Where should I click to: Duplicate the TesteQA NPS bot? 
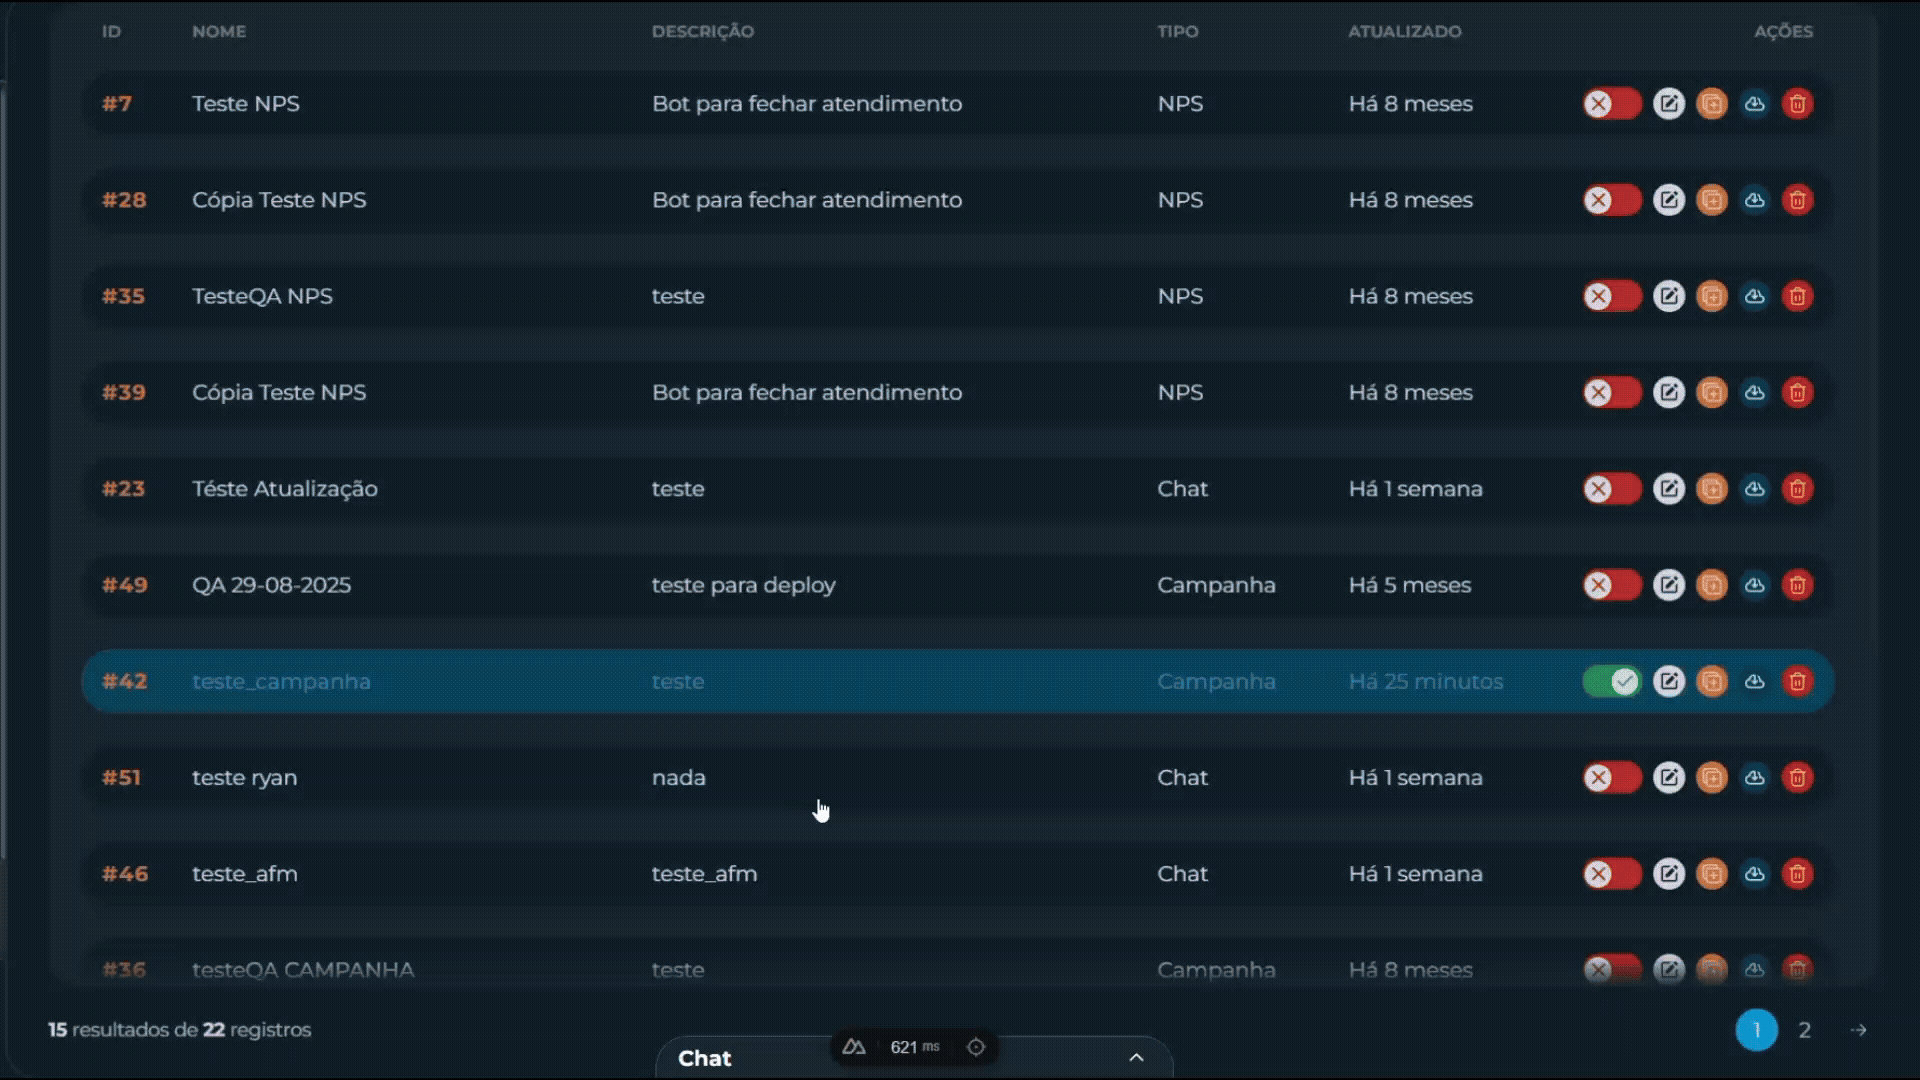(x=1712, y=296)
